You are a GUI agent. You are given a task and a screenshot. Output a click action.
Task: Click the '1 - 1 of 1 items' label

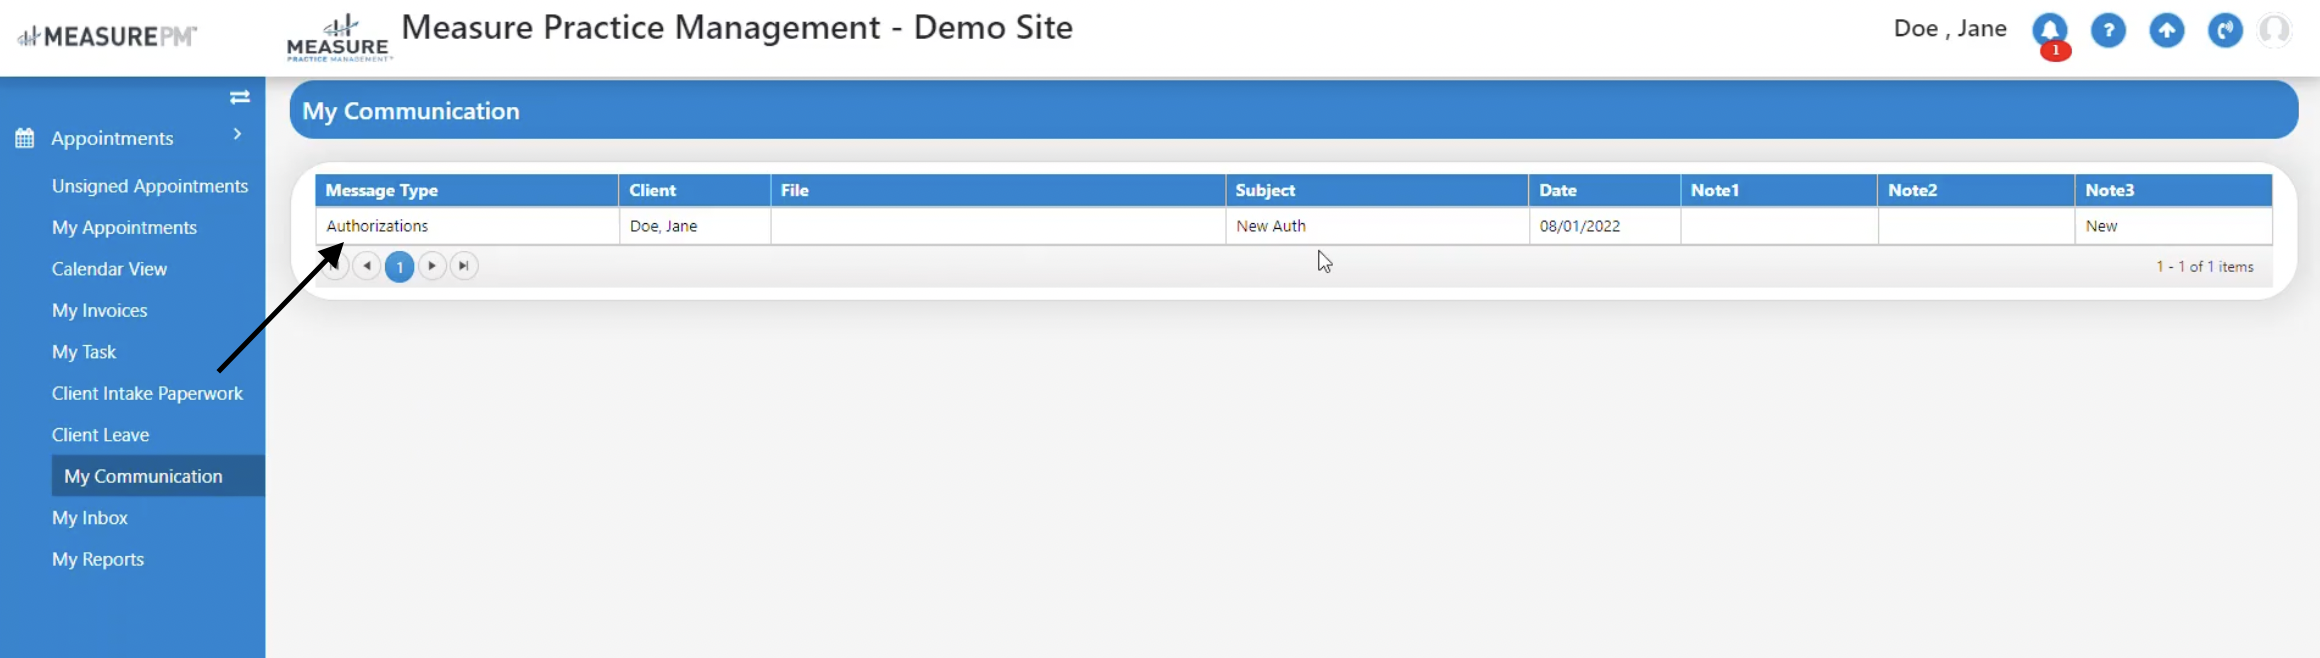pos(2204,267)
